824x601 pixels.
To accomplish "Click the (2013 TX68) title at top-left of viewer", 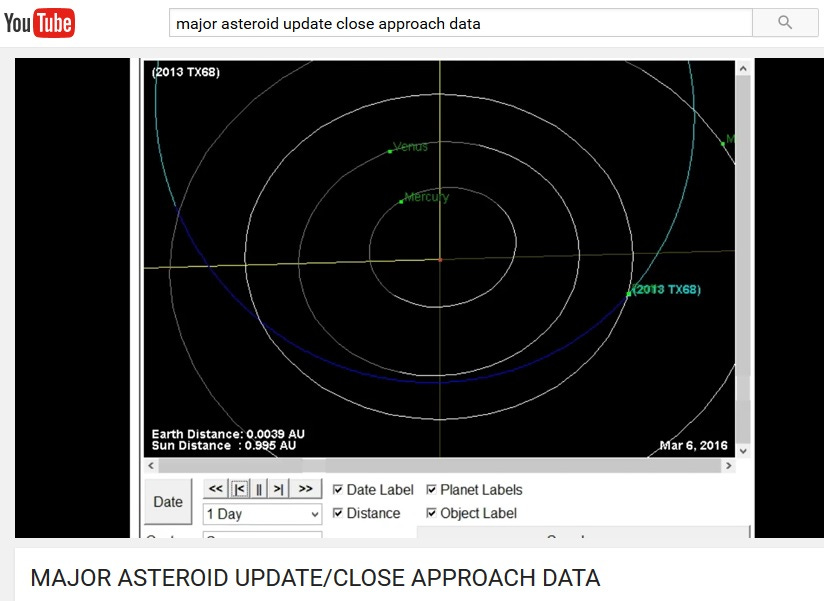I will [x=186, y=72].
